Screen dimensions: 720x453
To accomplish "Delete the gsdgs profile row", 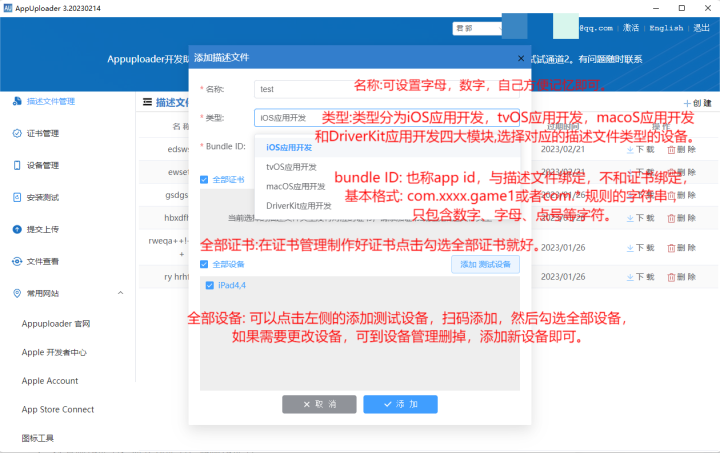I will pyautogui.click(x=681, y=195).
